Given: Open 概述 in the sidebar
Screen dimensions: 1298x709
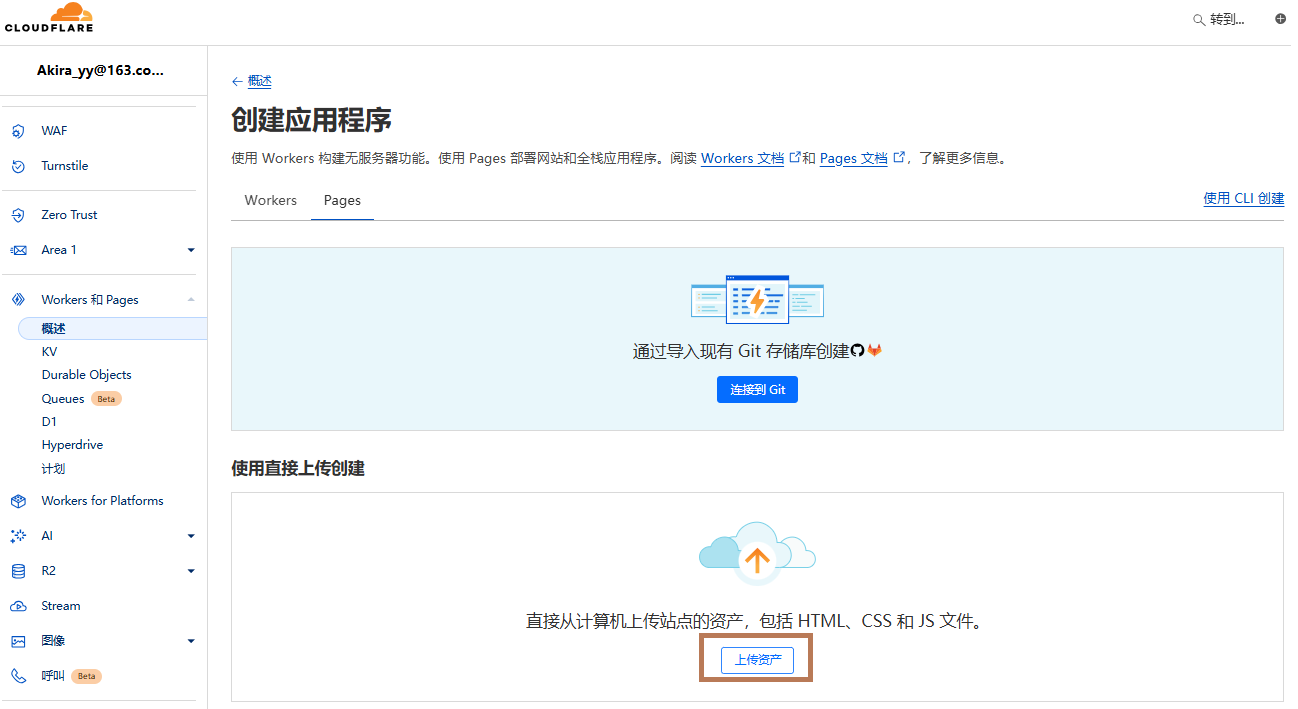Looking at the screenshot, I should pos(112,328).
